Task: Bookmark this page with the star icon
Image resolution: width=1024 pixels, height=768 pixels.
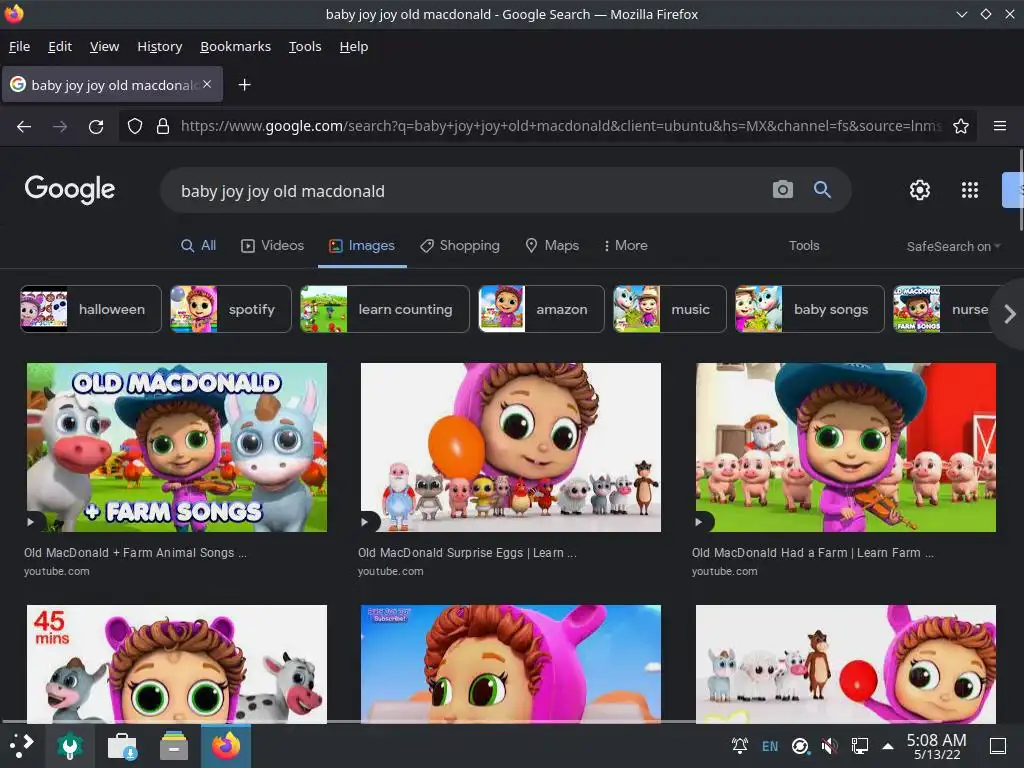Action: pyautogui.click(x=961, y=126)
